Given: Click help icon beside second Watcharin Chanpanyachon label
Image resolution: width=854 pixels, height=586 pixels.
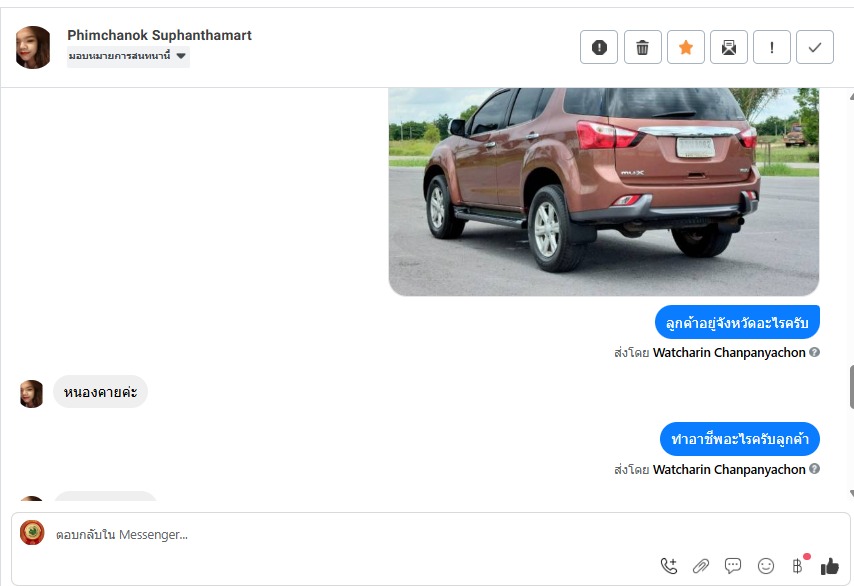Looking at the screenshot, I should 814,469.
